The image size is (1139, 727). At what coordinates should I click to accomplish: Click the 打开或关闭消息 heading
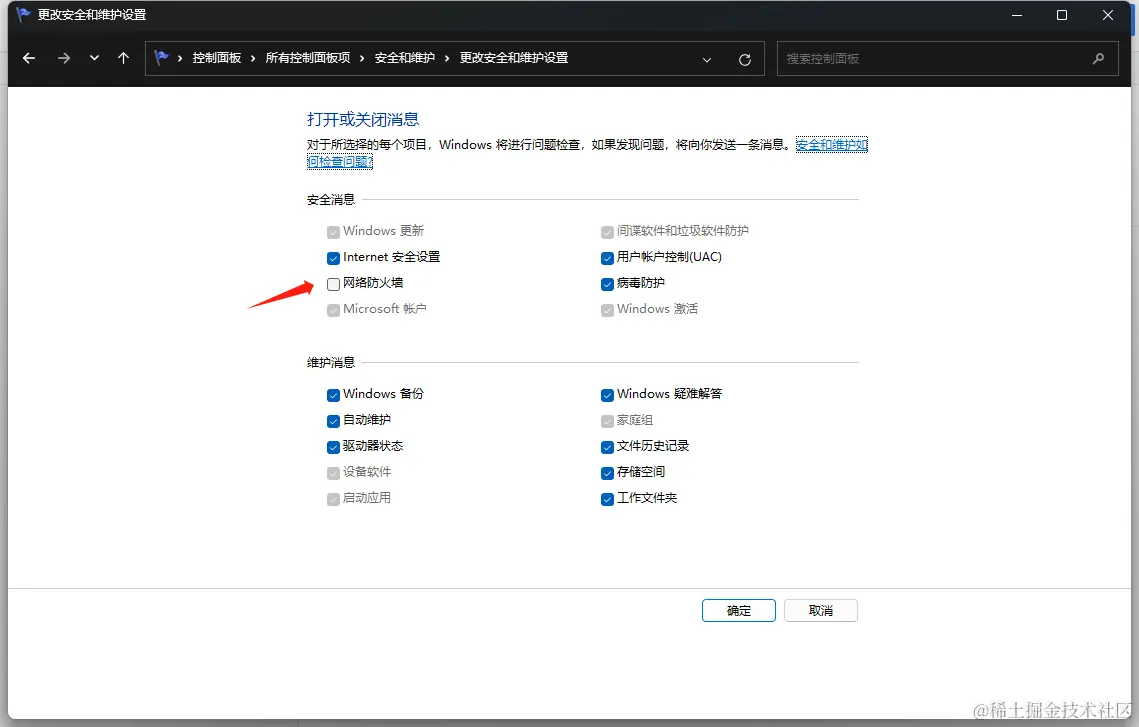pyautogui.click(x=362, y=119)
